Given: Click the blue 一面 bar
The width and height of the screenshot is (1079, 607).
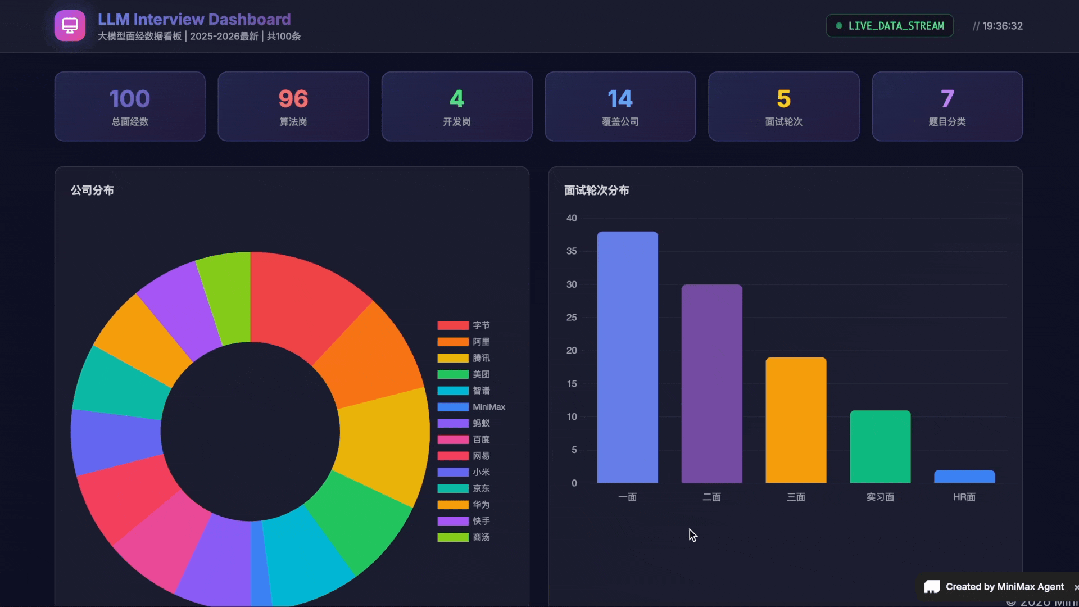Looking at the screenshot, I should pos(627,357).
